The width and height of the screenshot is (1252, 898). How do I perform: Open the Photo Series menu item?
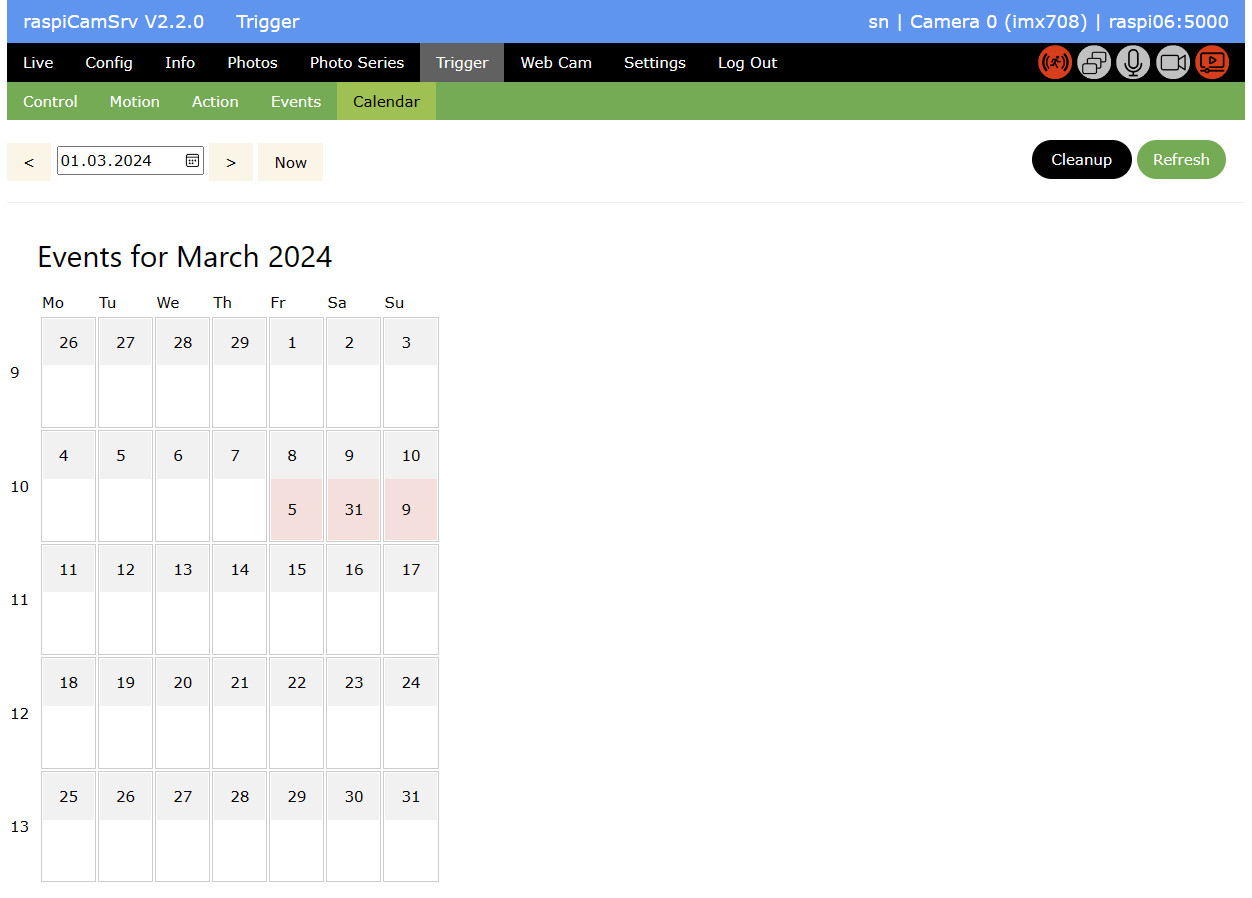[357, 63]
